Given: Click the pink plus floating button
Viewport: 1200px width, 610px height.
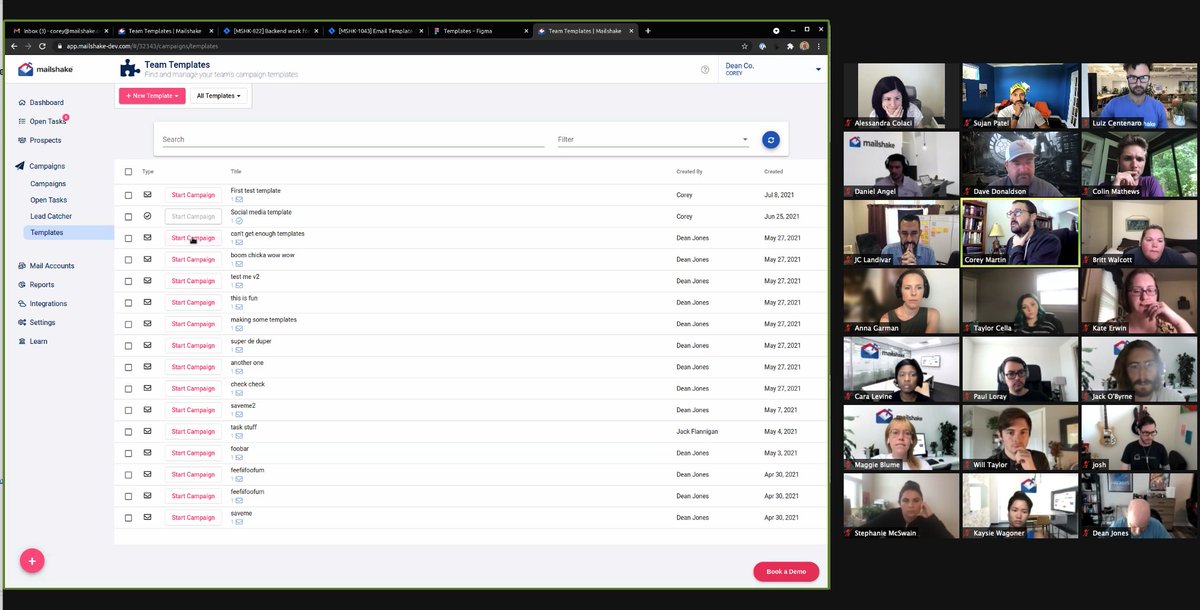Looking at the screenshot, I should (x=32, y=561).
